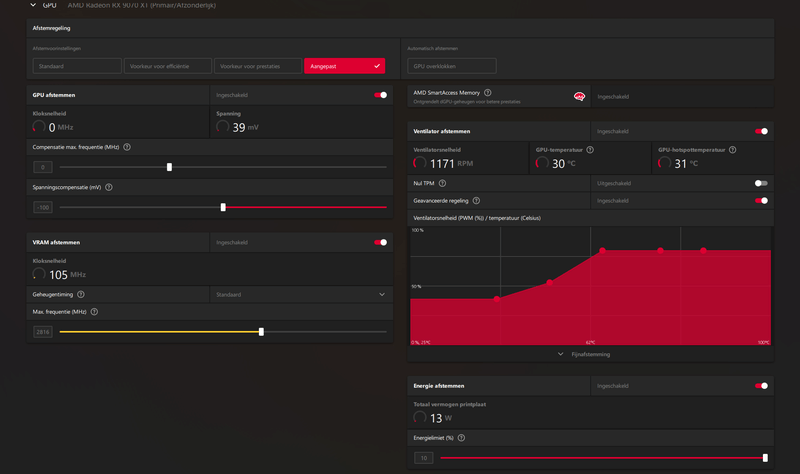Click the third fan curve point

pyautogui.click(x=603, y=251)
